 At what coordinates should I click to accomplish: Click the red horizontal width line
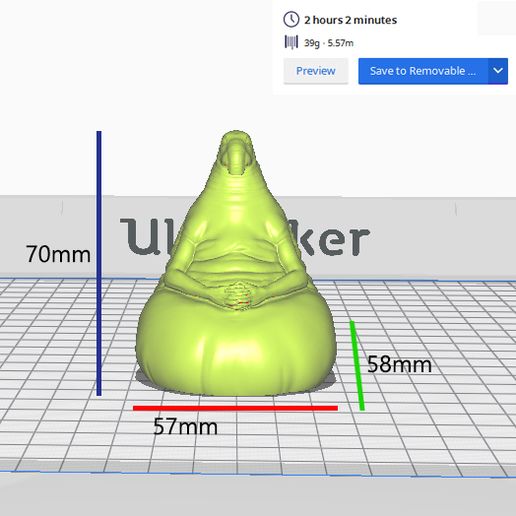pyautogui.click(x=235, y=408)
